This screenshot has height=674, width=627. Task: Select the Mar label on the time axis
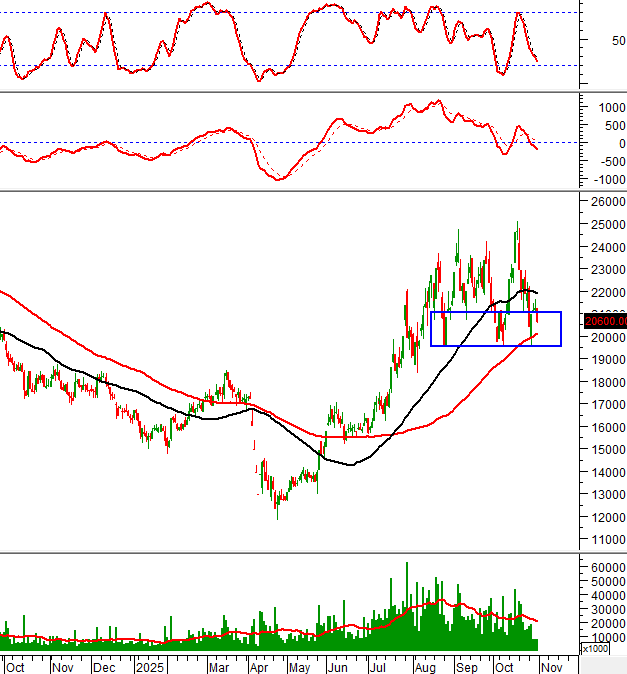[x=218, y=665]
